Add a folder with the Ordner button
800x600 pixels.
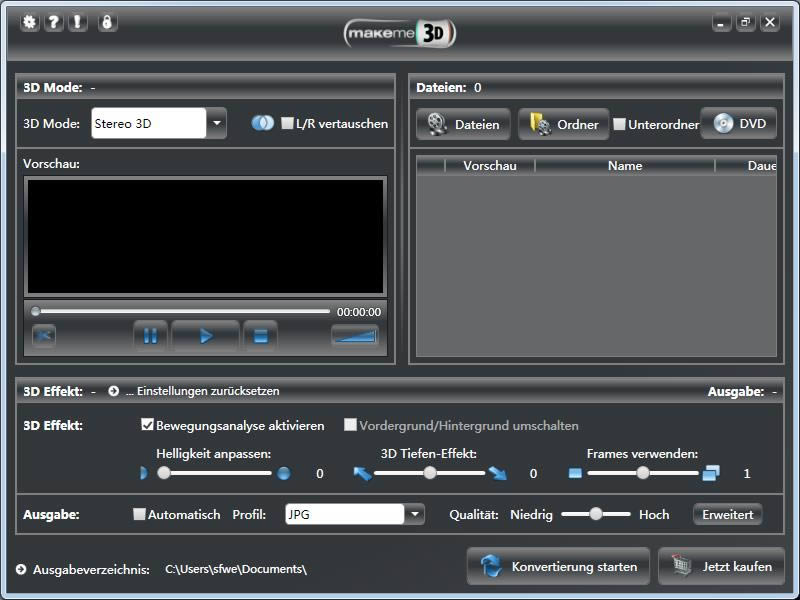(564, 124)
